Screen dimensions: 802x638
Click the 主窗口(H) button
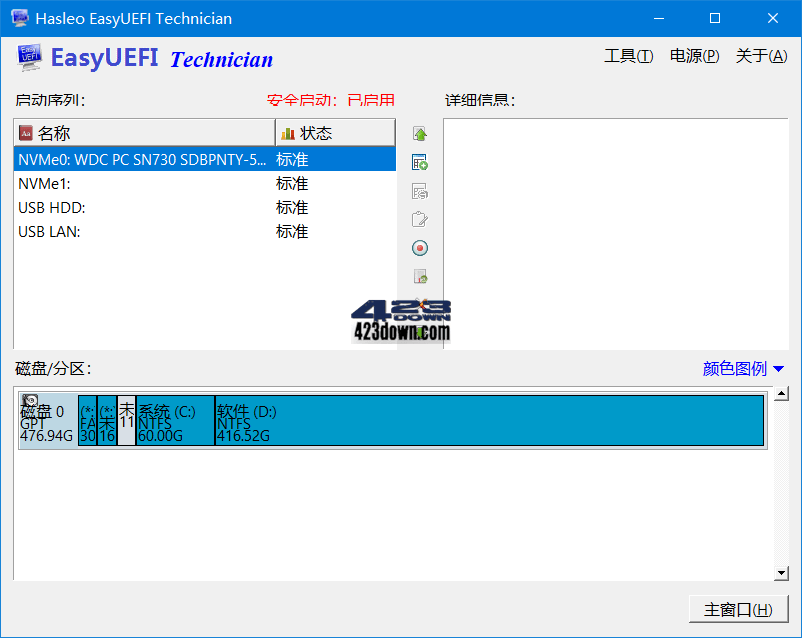[738, 609]
